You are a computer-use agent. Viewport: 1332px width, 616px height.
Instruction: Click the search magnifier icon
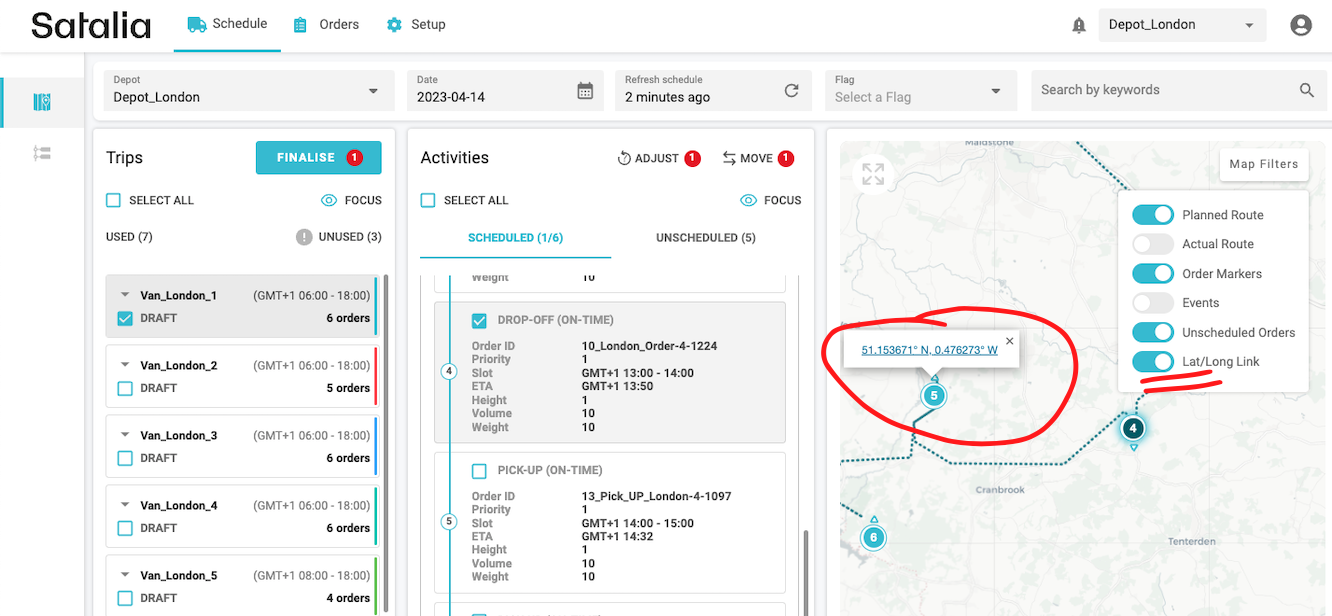point(1306,90)
